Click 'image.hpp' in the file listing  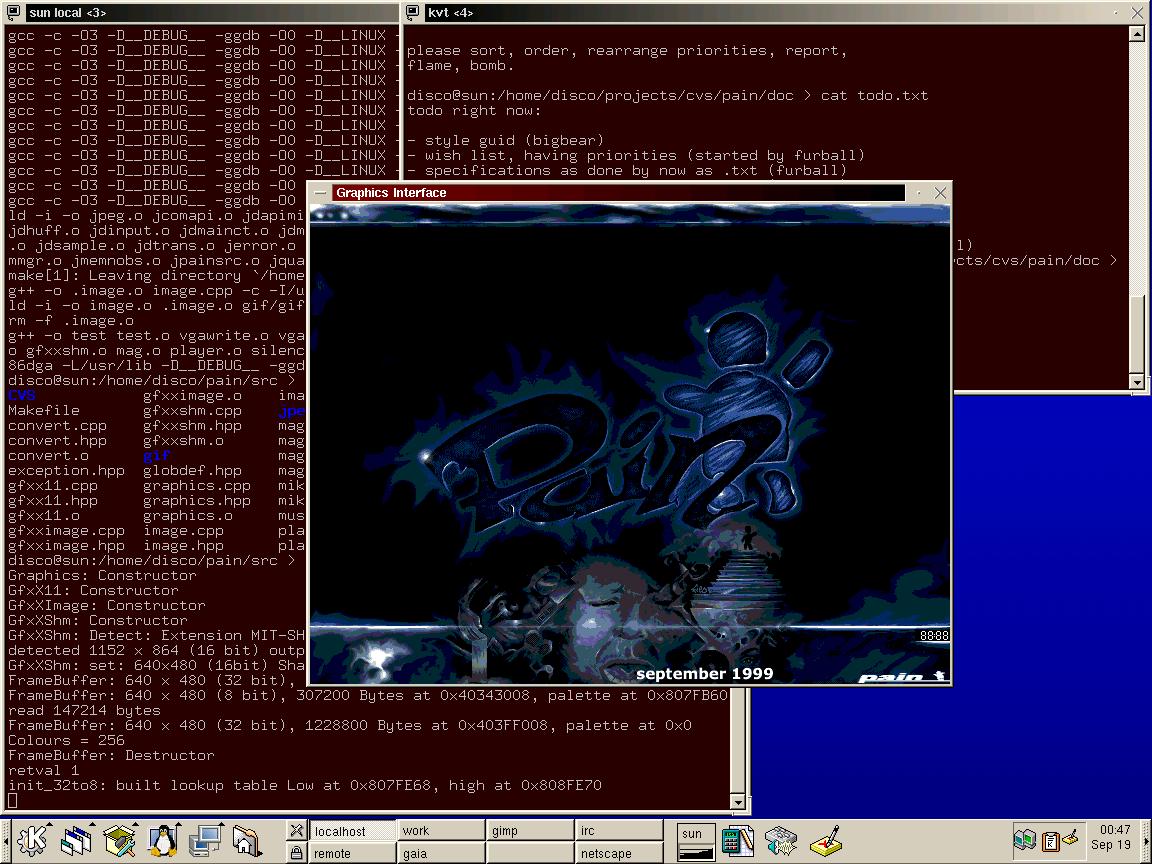[x=184, y=546]
